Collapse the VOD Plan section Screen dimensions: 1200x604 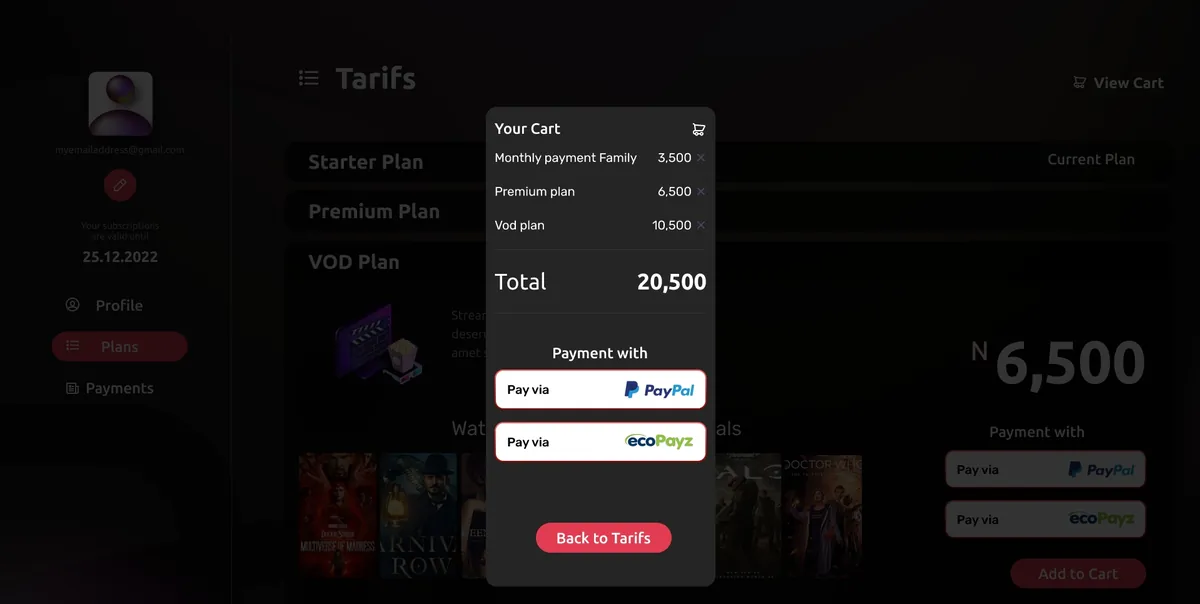pyautogui.click(x=354, y=262)
